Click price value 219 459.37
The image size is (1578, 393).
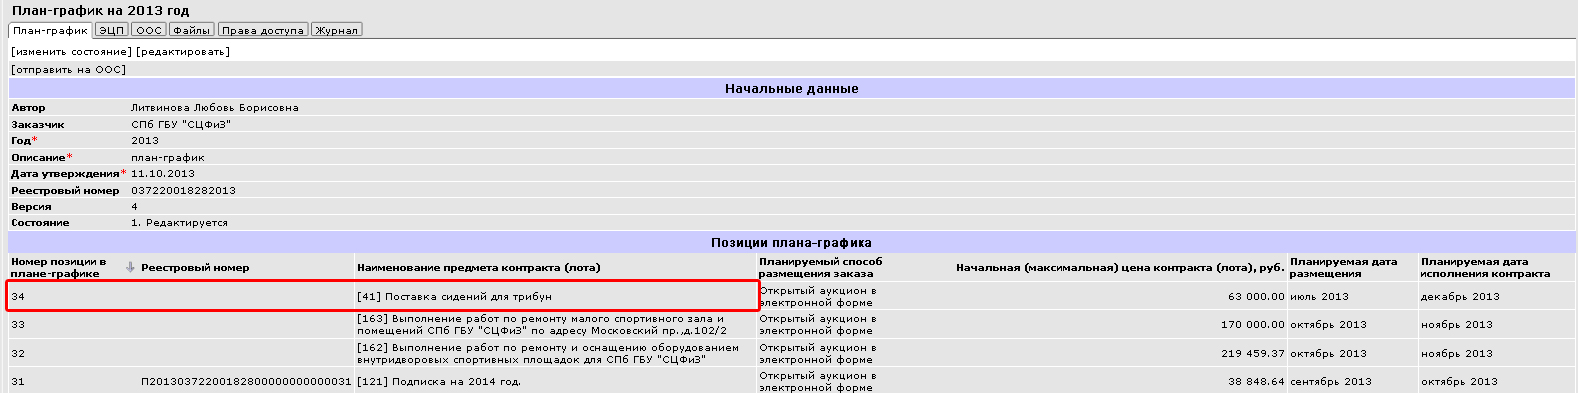point(1253,353)
